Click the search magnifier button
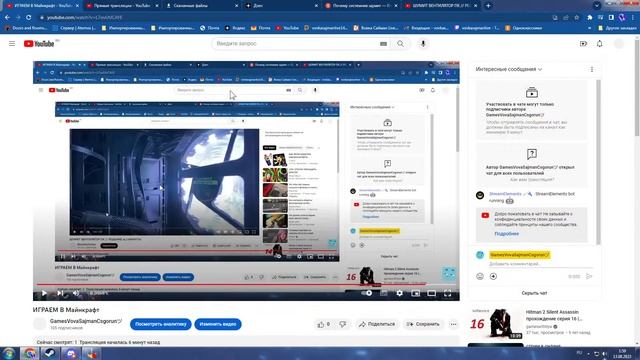The height and width of the screenshot is (360, 640). (400, 44)
